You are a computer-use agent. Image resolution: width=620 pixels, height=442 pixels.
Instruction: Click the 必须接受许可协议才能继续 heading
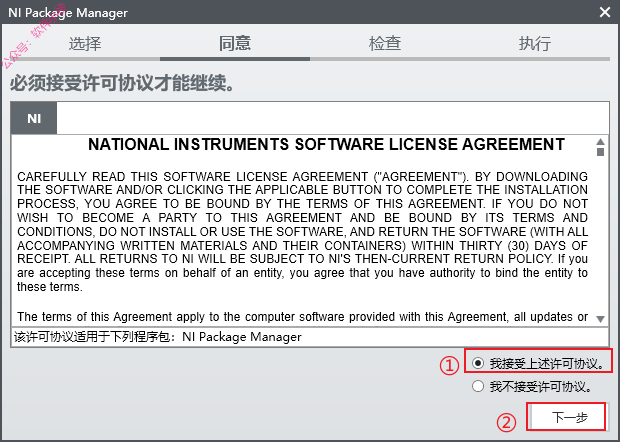coord(122,83)
